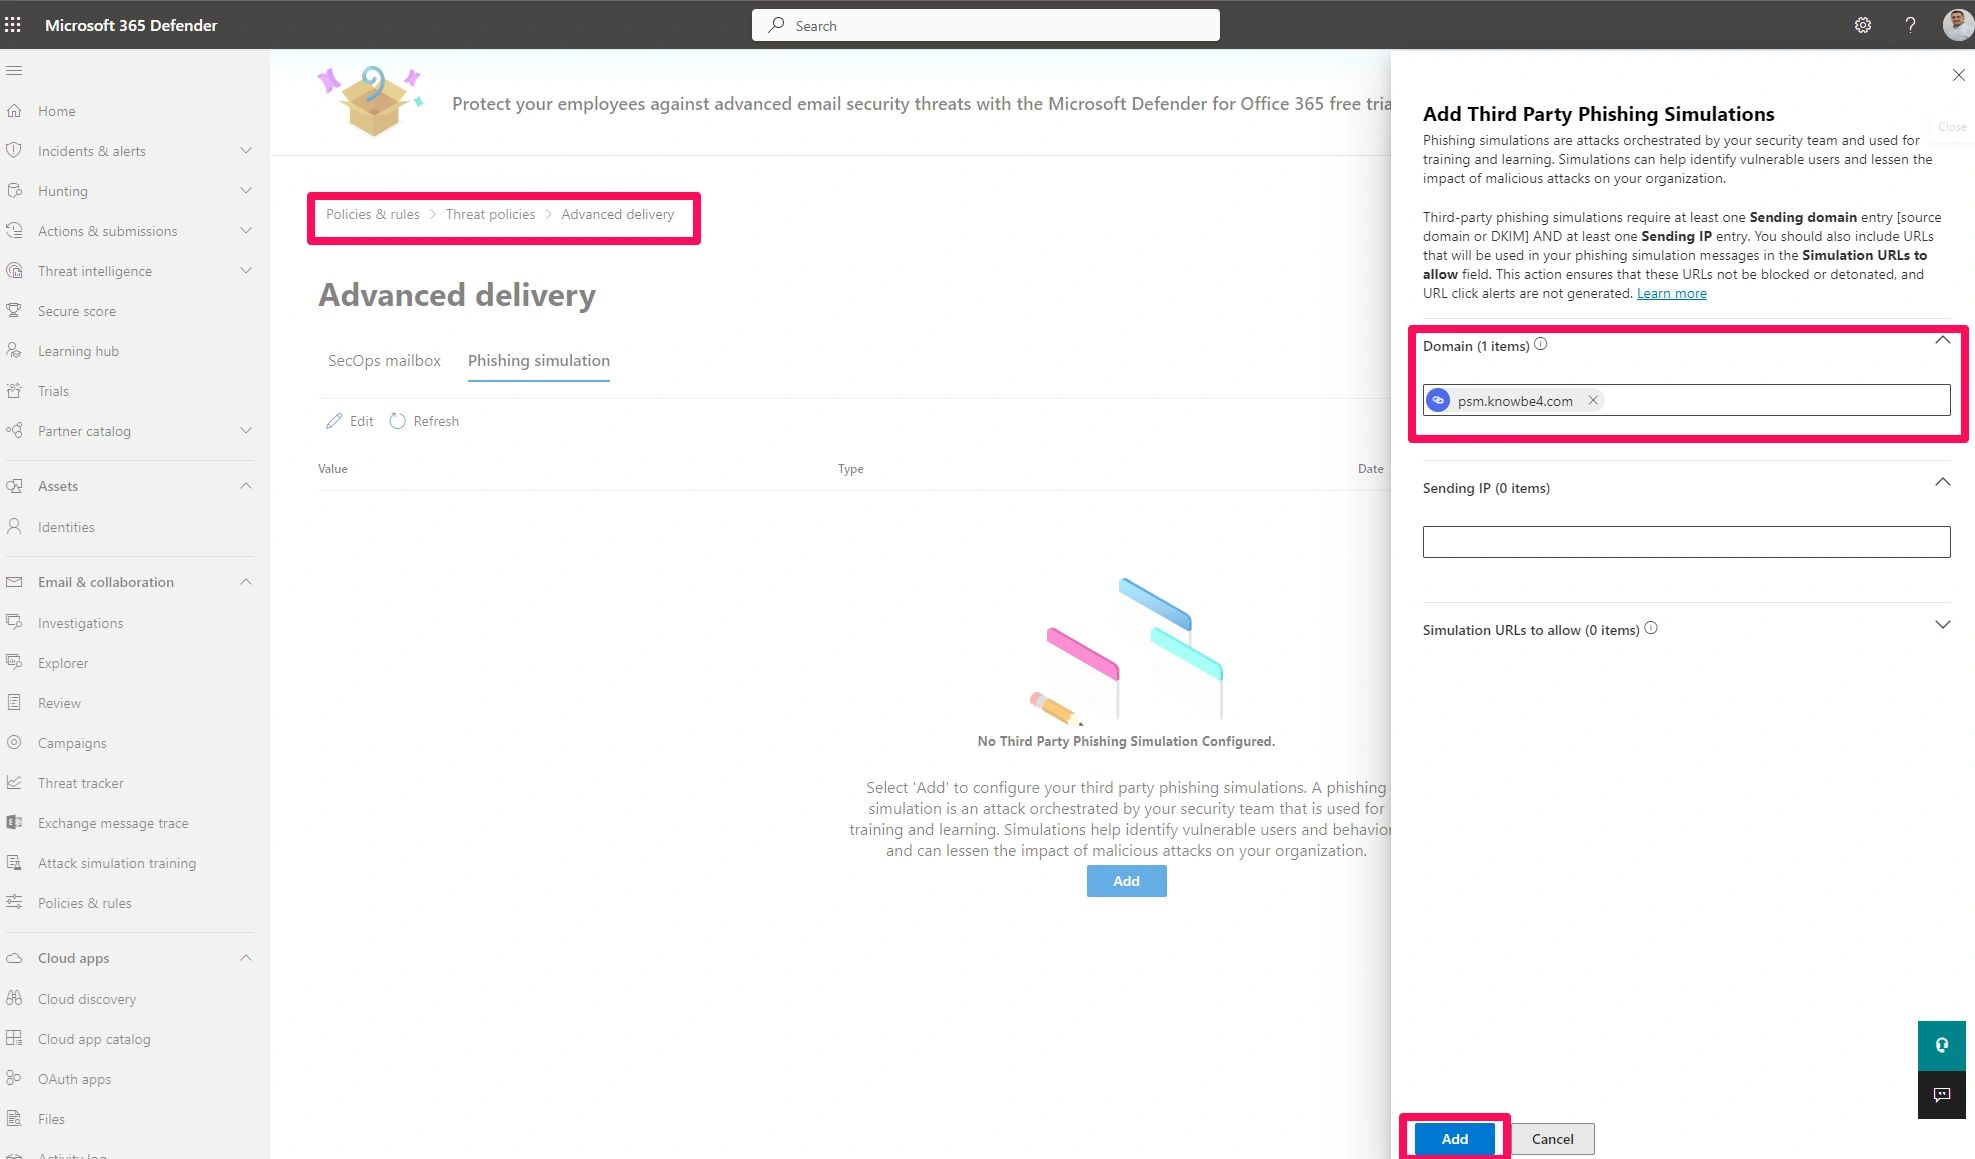Collapse the Email & collaboration section
The width and height of the screenshot is (1975, 1159).
[245, 581]
